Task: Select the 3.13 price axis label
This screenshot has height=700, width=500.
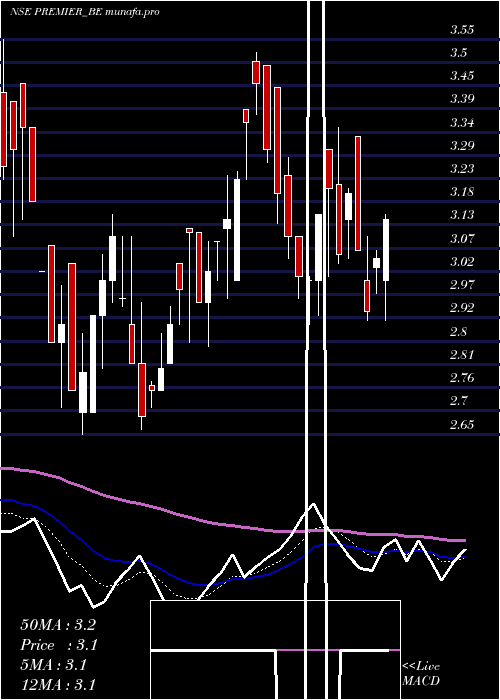Action: (x=462, y=215)
